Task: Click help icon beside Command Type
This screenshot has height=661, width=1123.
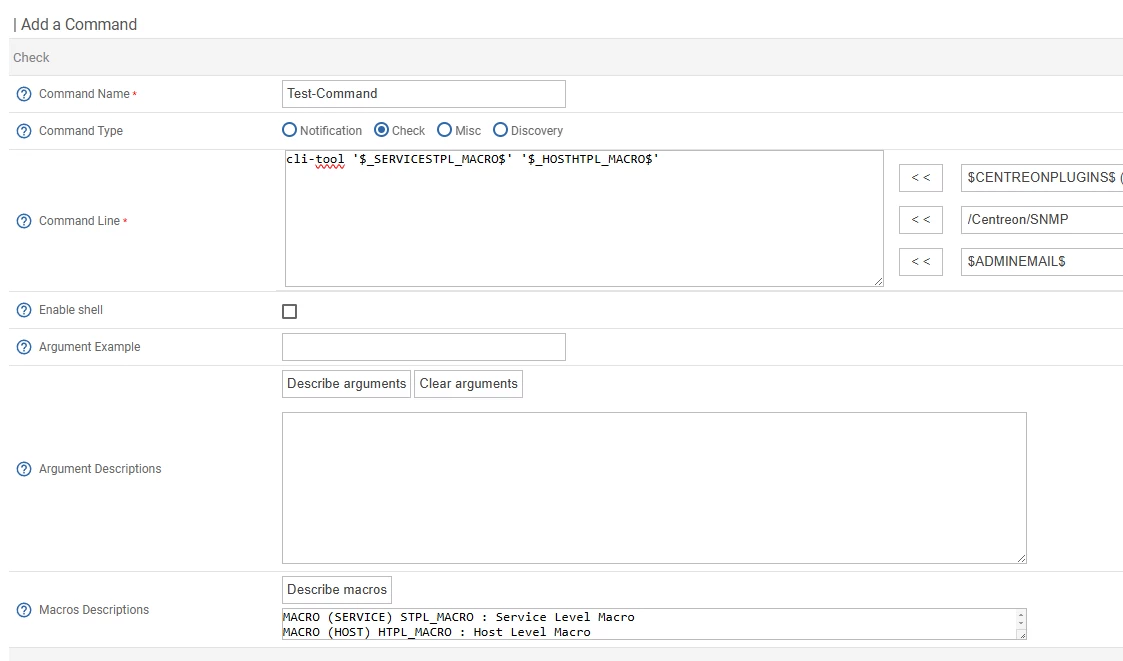Action: [x=24, y=131]
